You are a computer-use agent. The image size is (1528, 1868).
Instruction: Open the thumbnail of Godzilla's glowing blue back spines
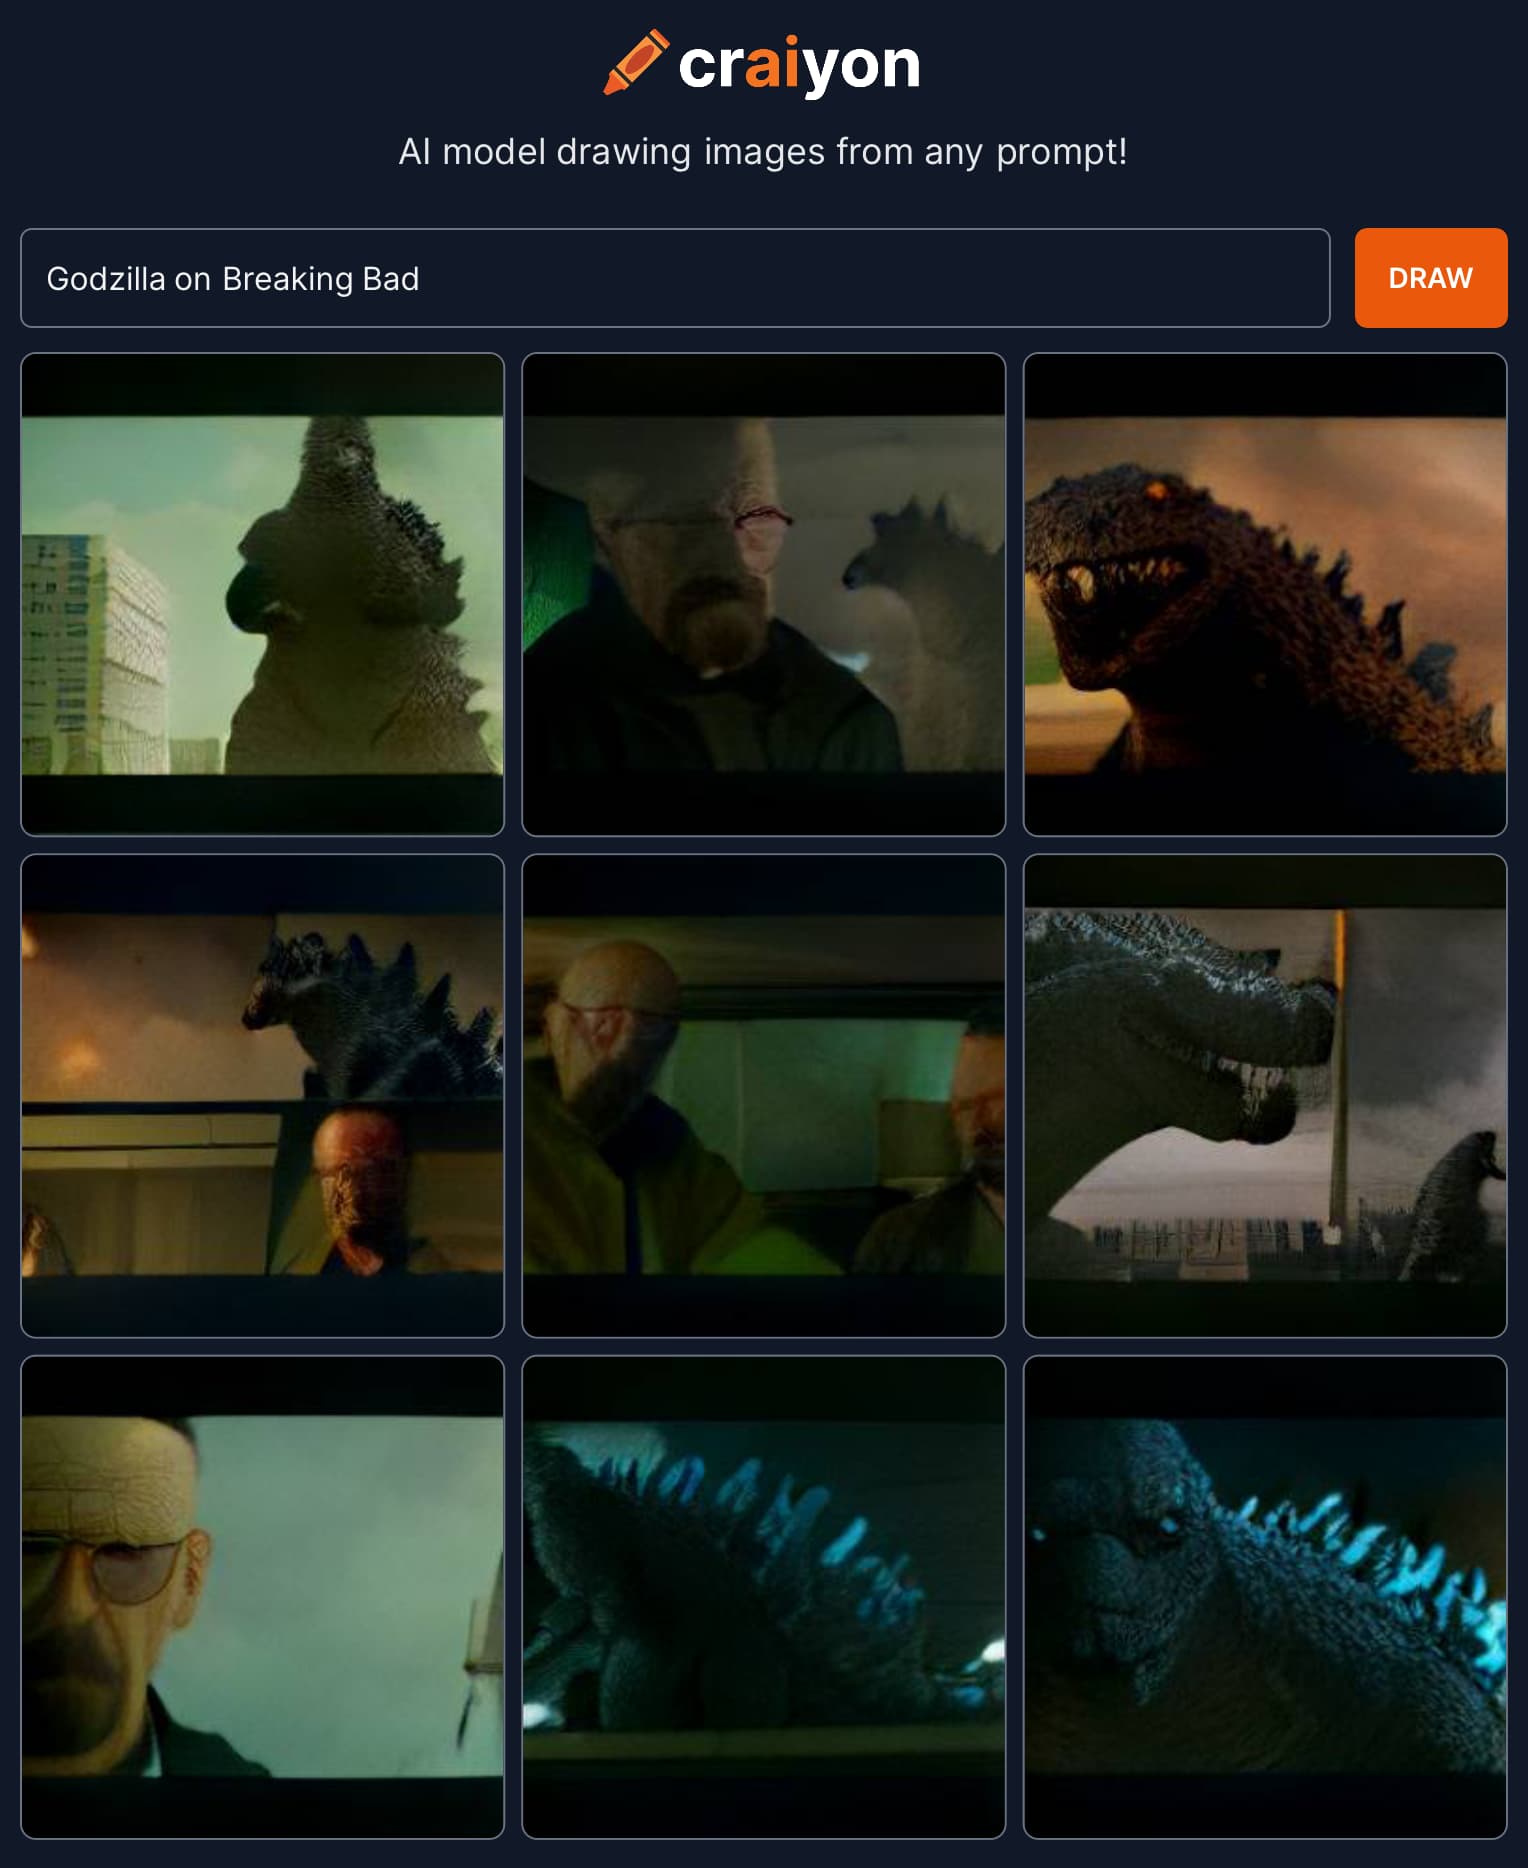coord(764,1597)
